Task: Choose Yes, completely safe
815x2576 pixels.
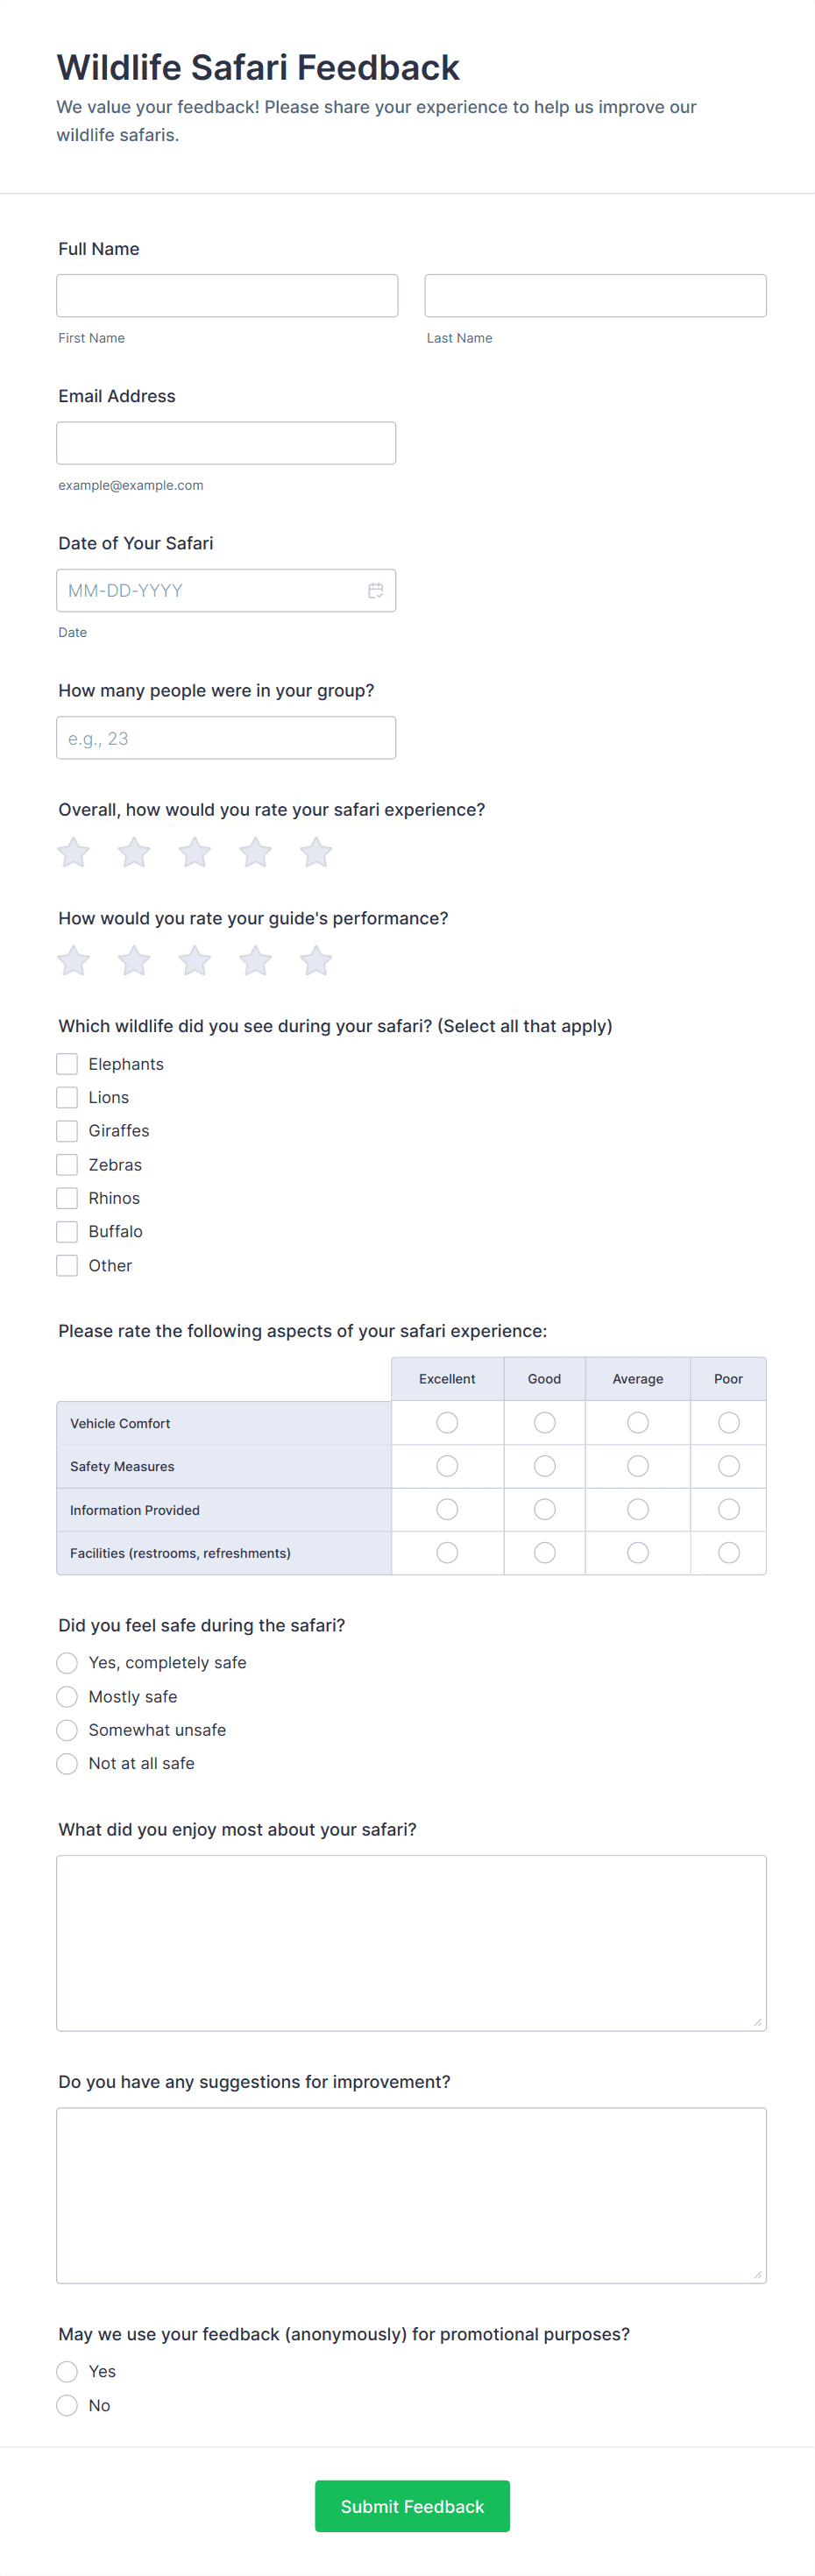Action: pyautogui.click(x=67, y=1662)
